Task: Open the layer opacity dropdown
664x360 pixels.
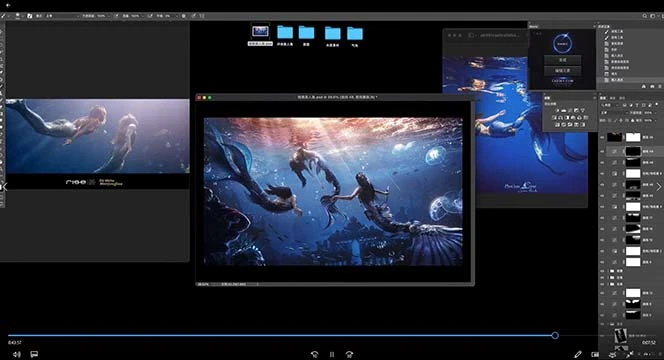Action: [650, 113]
